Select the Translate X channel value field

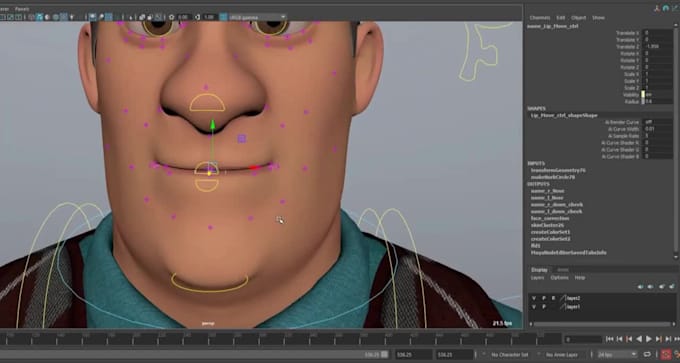[658, 33]
